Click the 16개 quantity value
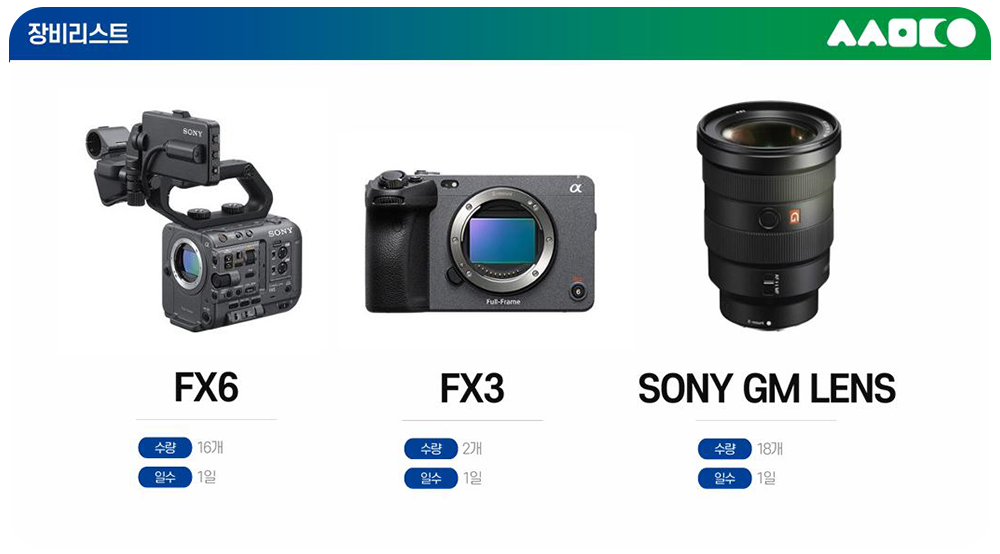This screenshot has height=554, width=1000. [210, 448]
